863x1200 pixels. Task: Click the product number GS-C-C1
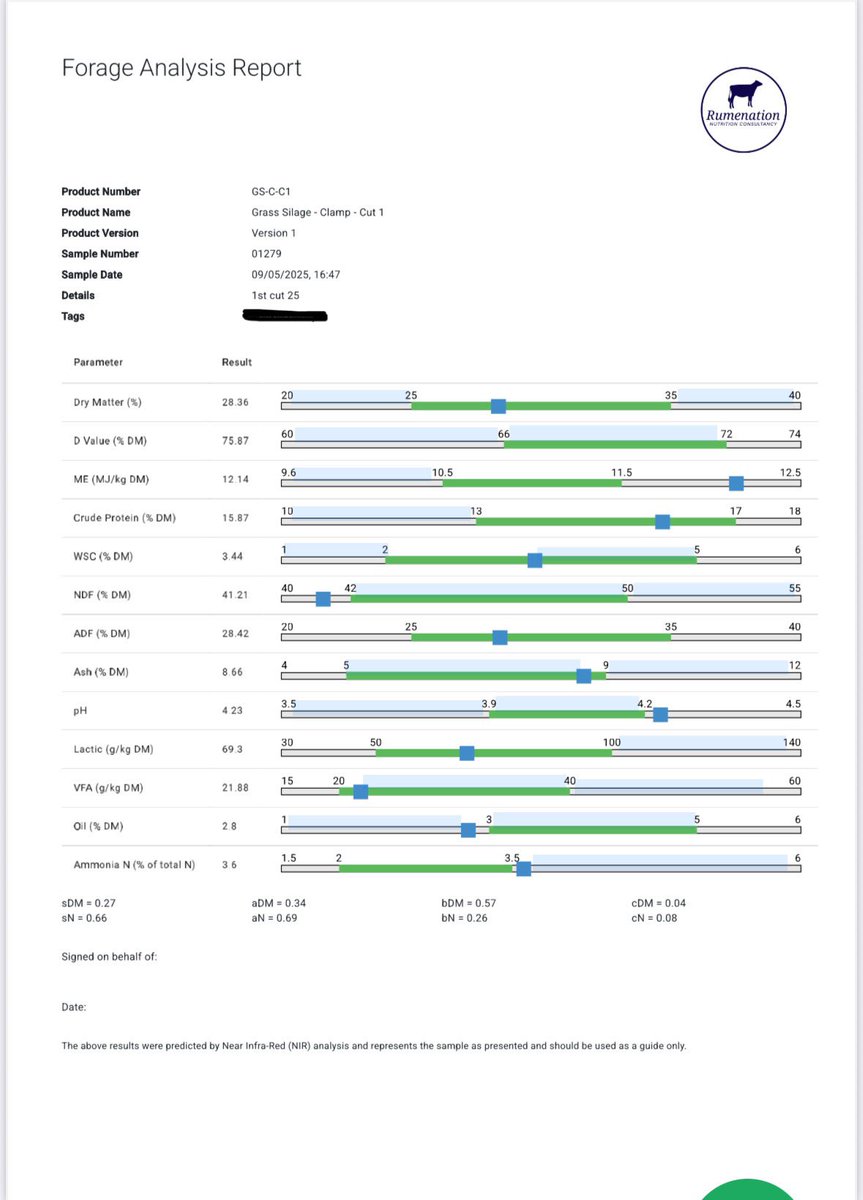click(x=271, y=191)
